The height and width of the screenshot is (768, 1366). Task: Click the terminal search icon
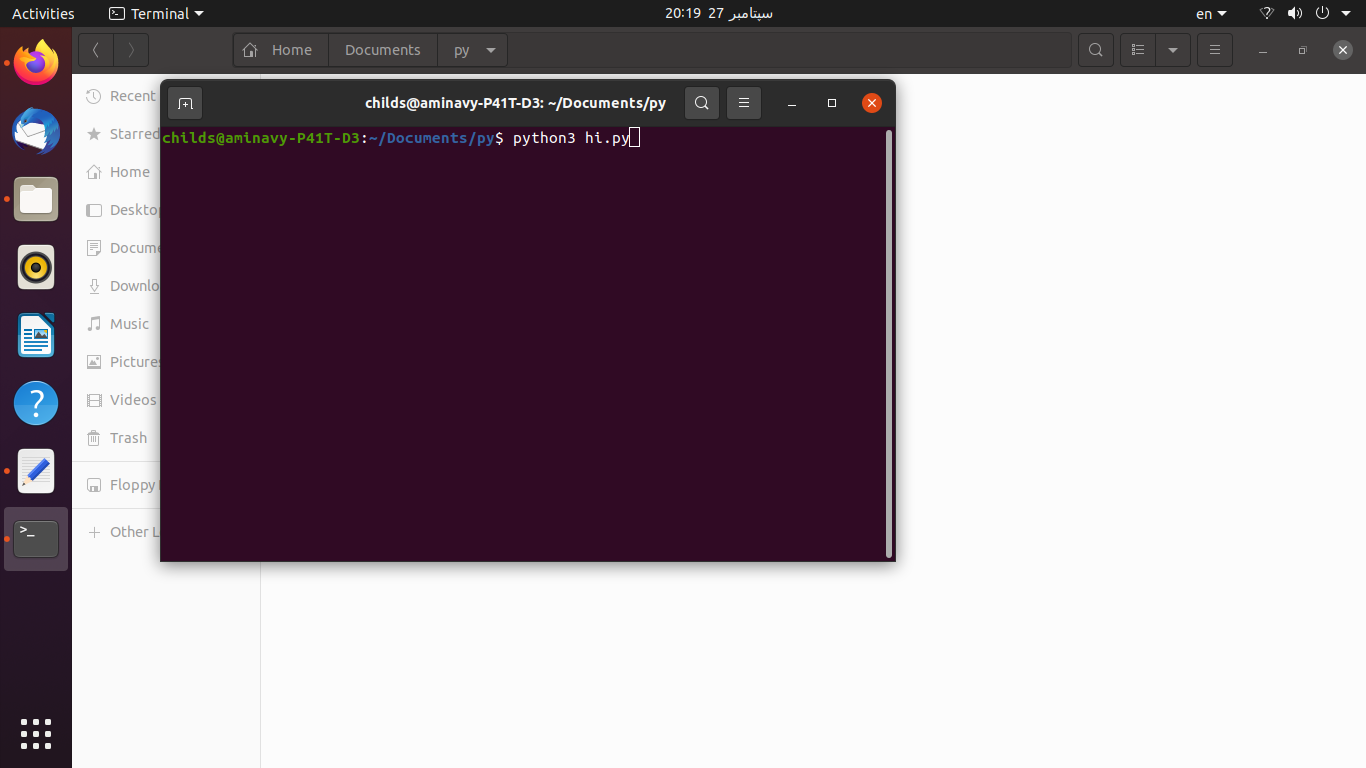(x=702, y=103)
